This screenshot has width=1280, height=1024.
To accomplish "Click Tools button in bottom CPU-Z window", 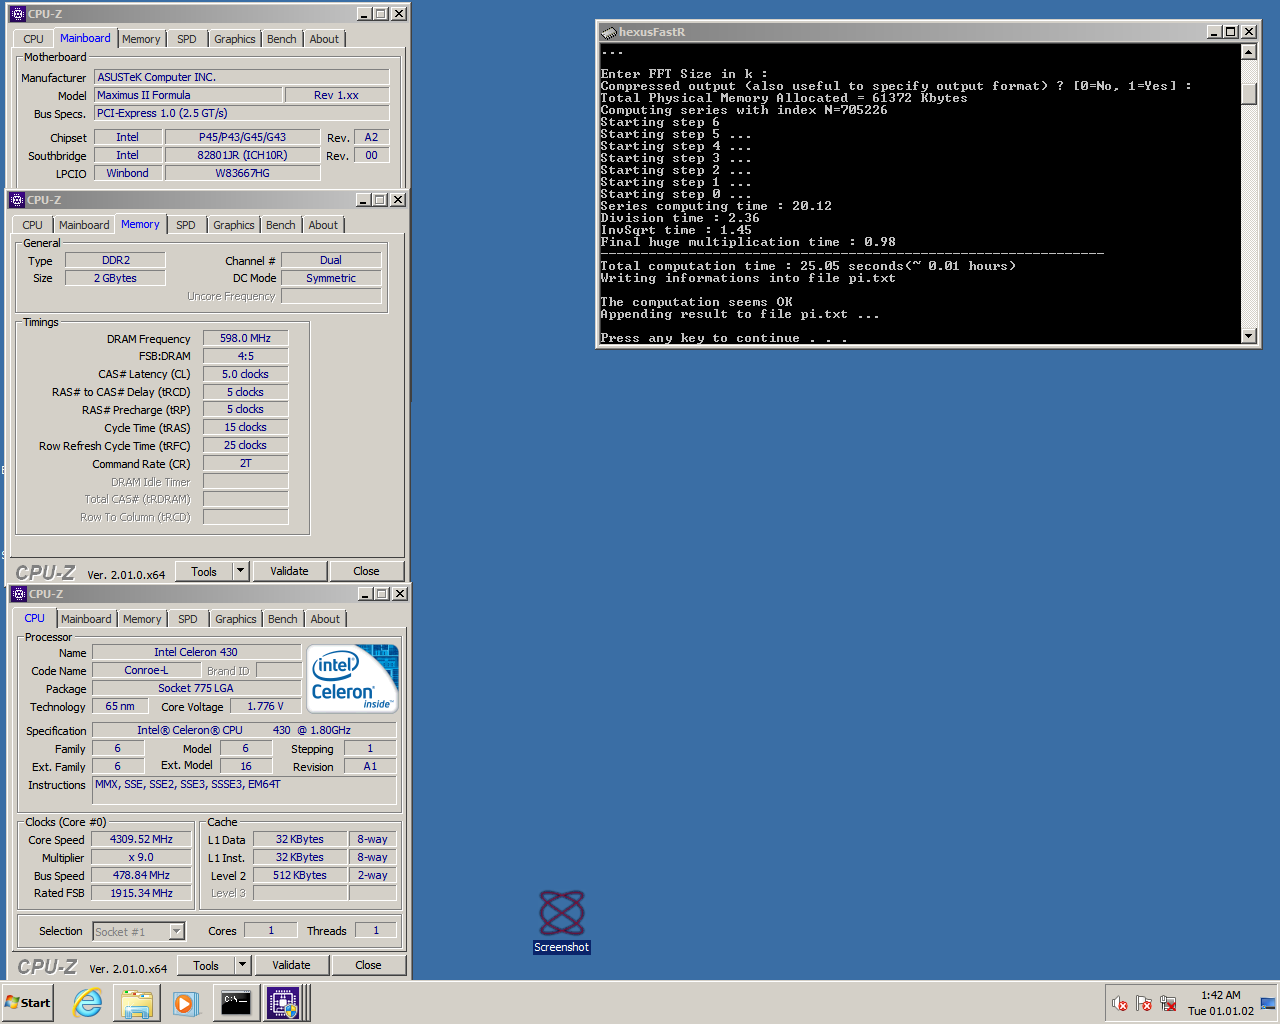I will coord(206,965).
